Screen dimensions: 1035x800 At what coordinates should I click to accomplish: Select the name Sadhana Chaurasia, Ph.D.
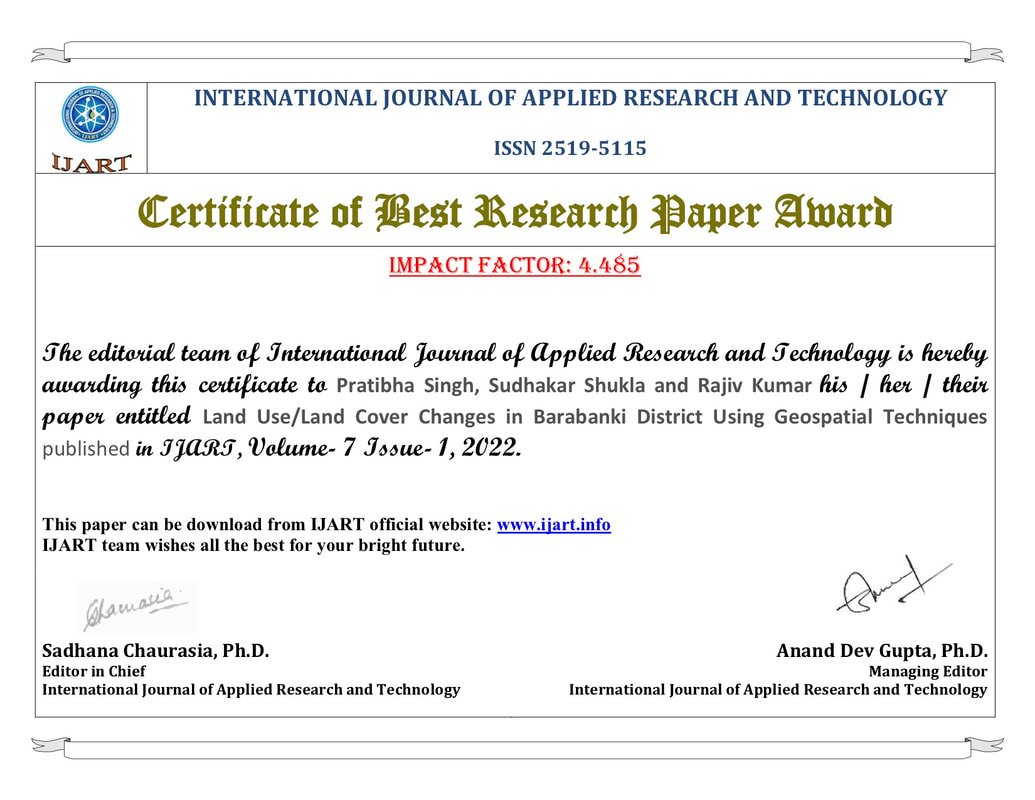(x=156, y=651)
